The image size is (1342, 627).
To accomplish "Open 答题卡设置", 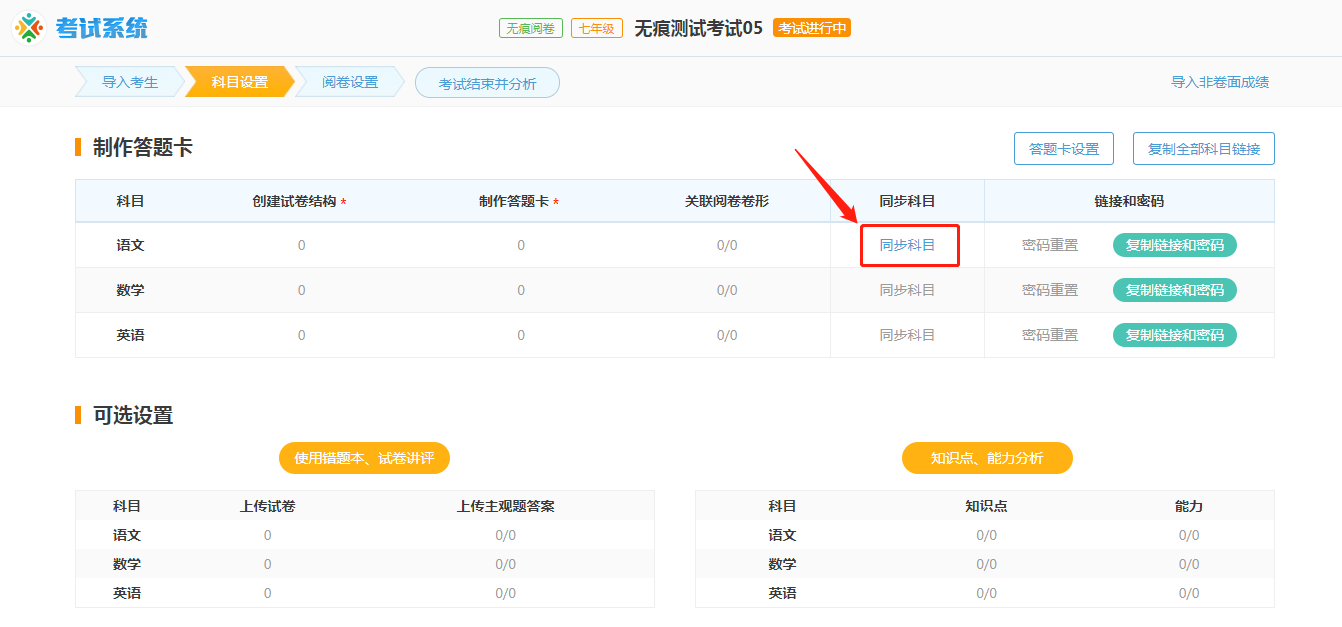I will pos(1065,148).
